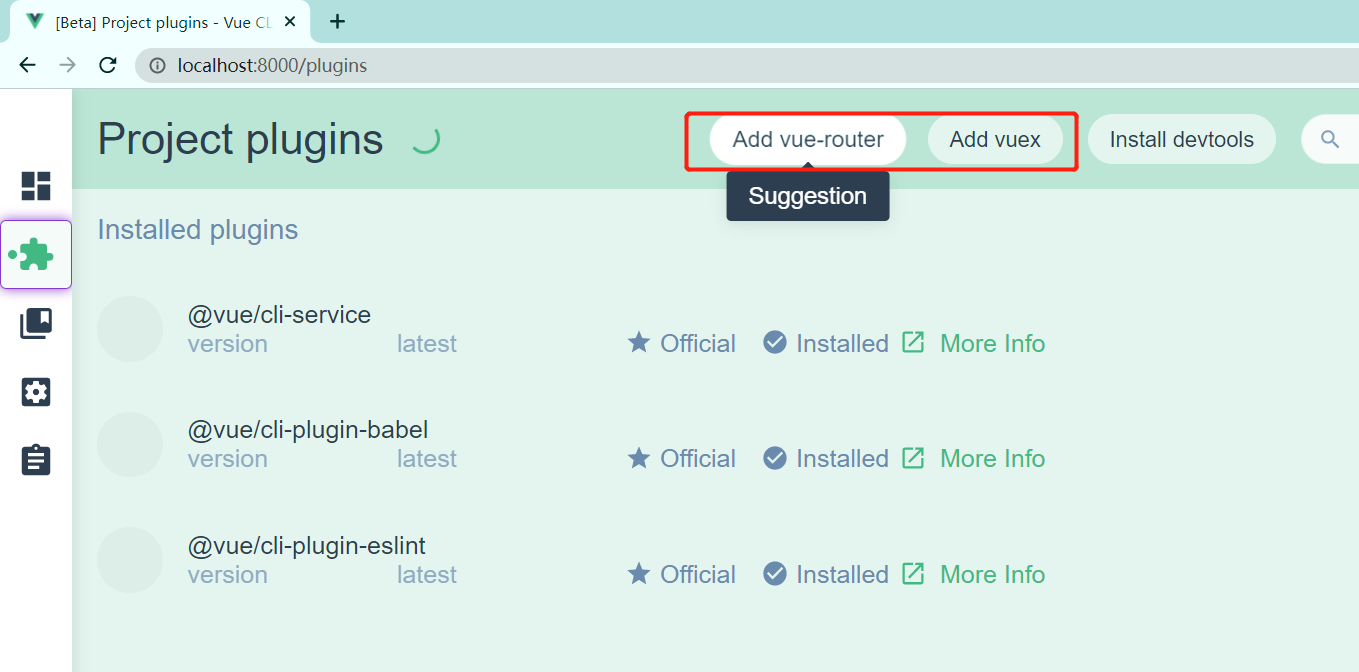Screen dimensions: 1359x672
Task: Open the Configuration gear sidebar icon
Action: [x=36, y=392]
